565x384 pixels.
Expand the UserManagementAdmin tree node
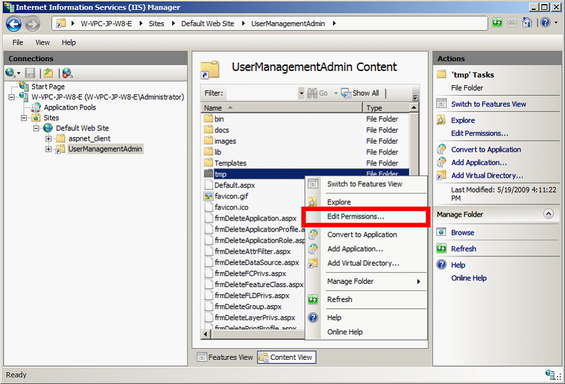(48, 149)
